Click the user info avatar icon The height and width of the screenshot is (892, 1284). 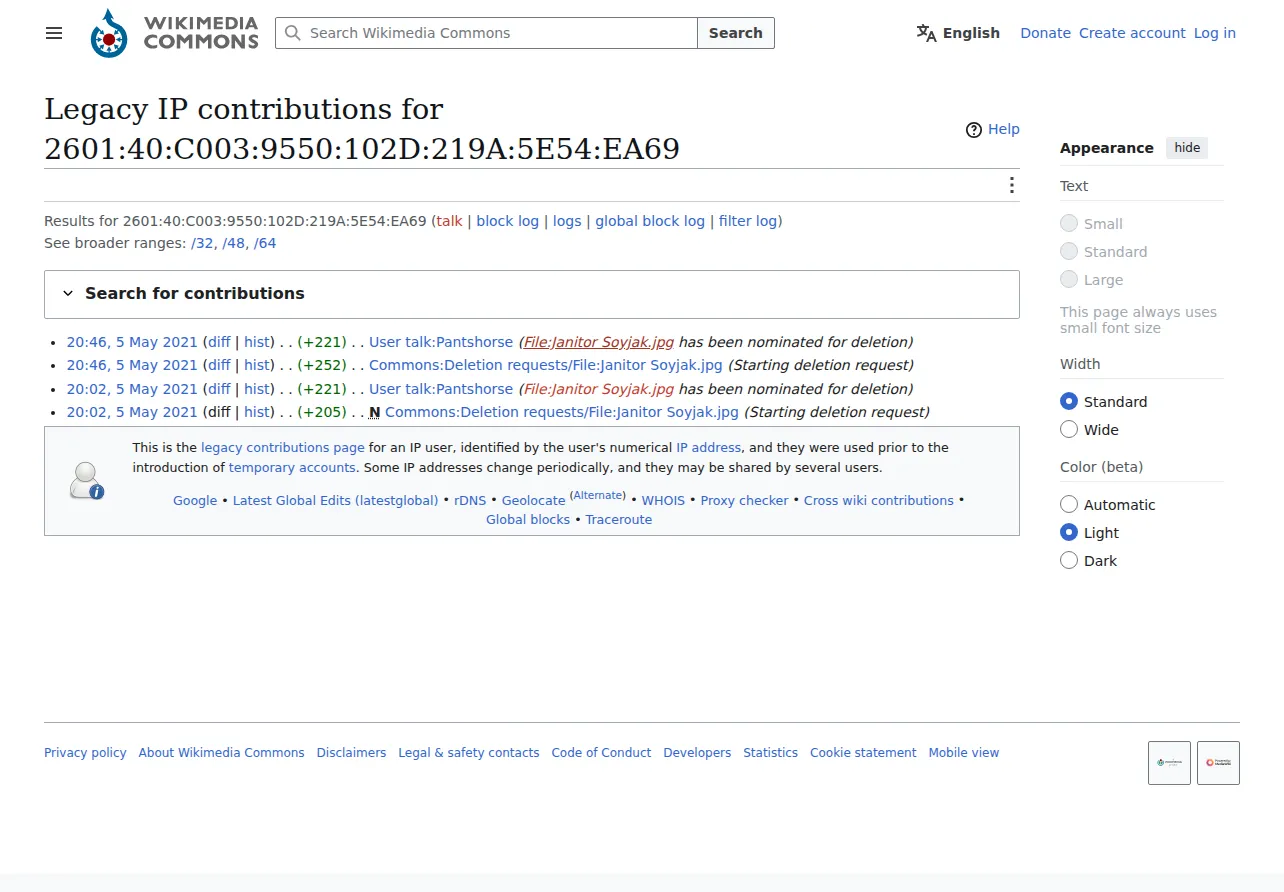point(87,481)
